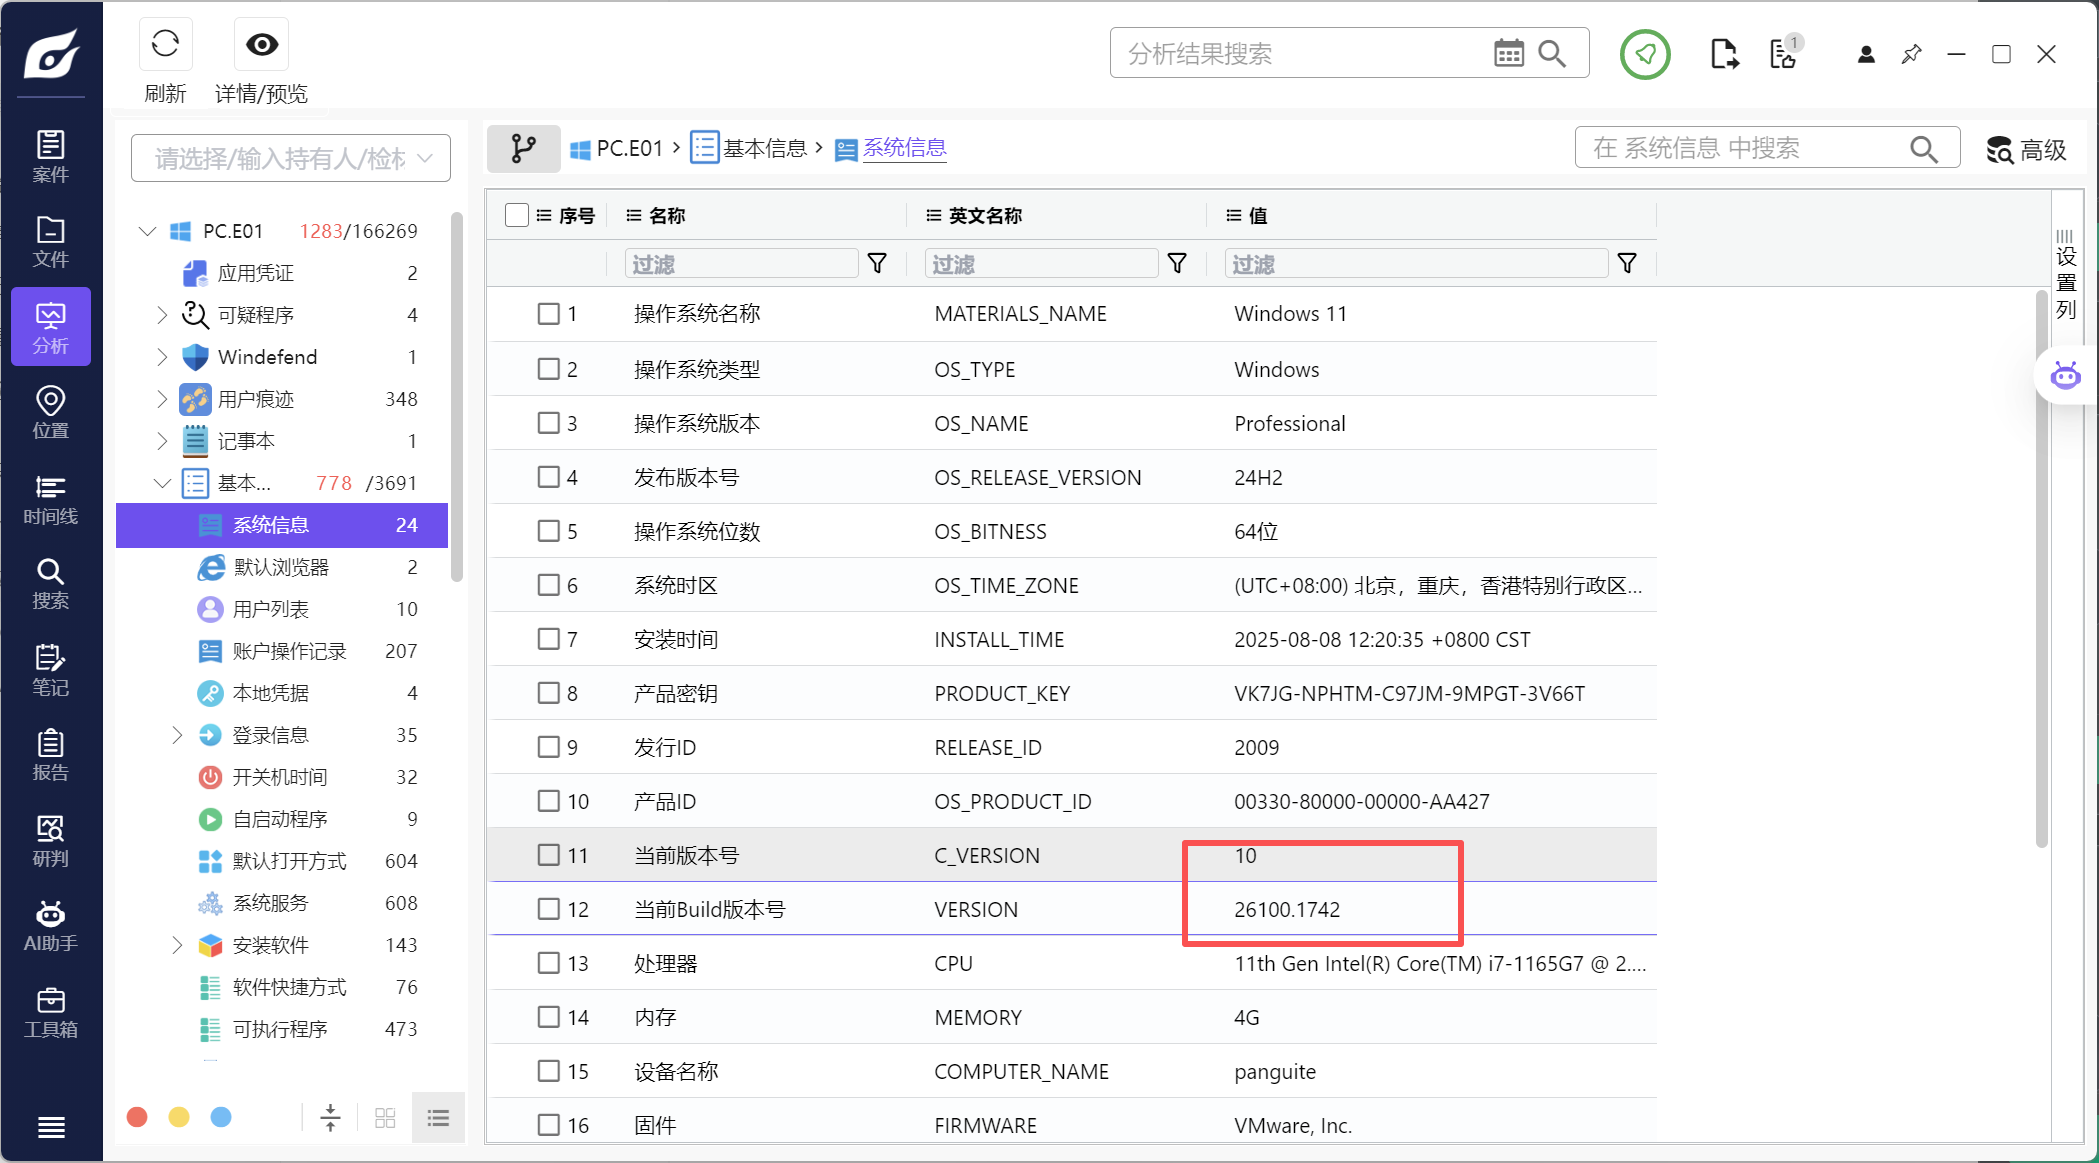Image resolution: width=2099 pixels, height=1163 pixels.
Task: Check the row 7 安装时间 checkbox
Action: pos(548,639)
